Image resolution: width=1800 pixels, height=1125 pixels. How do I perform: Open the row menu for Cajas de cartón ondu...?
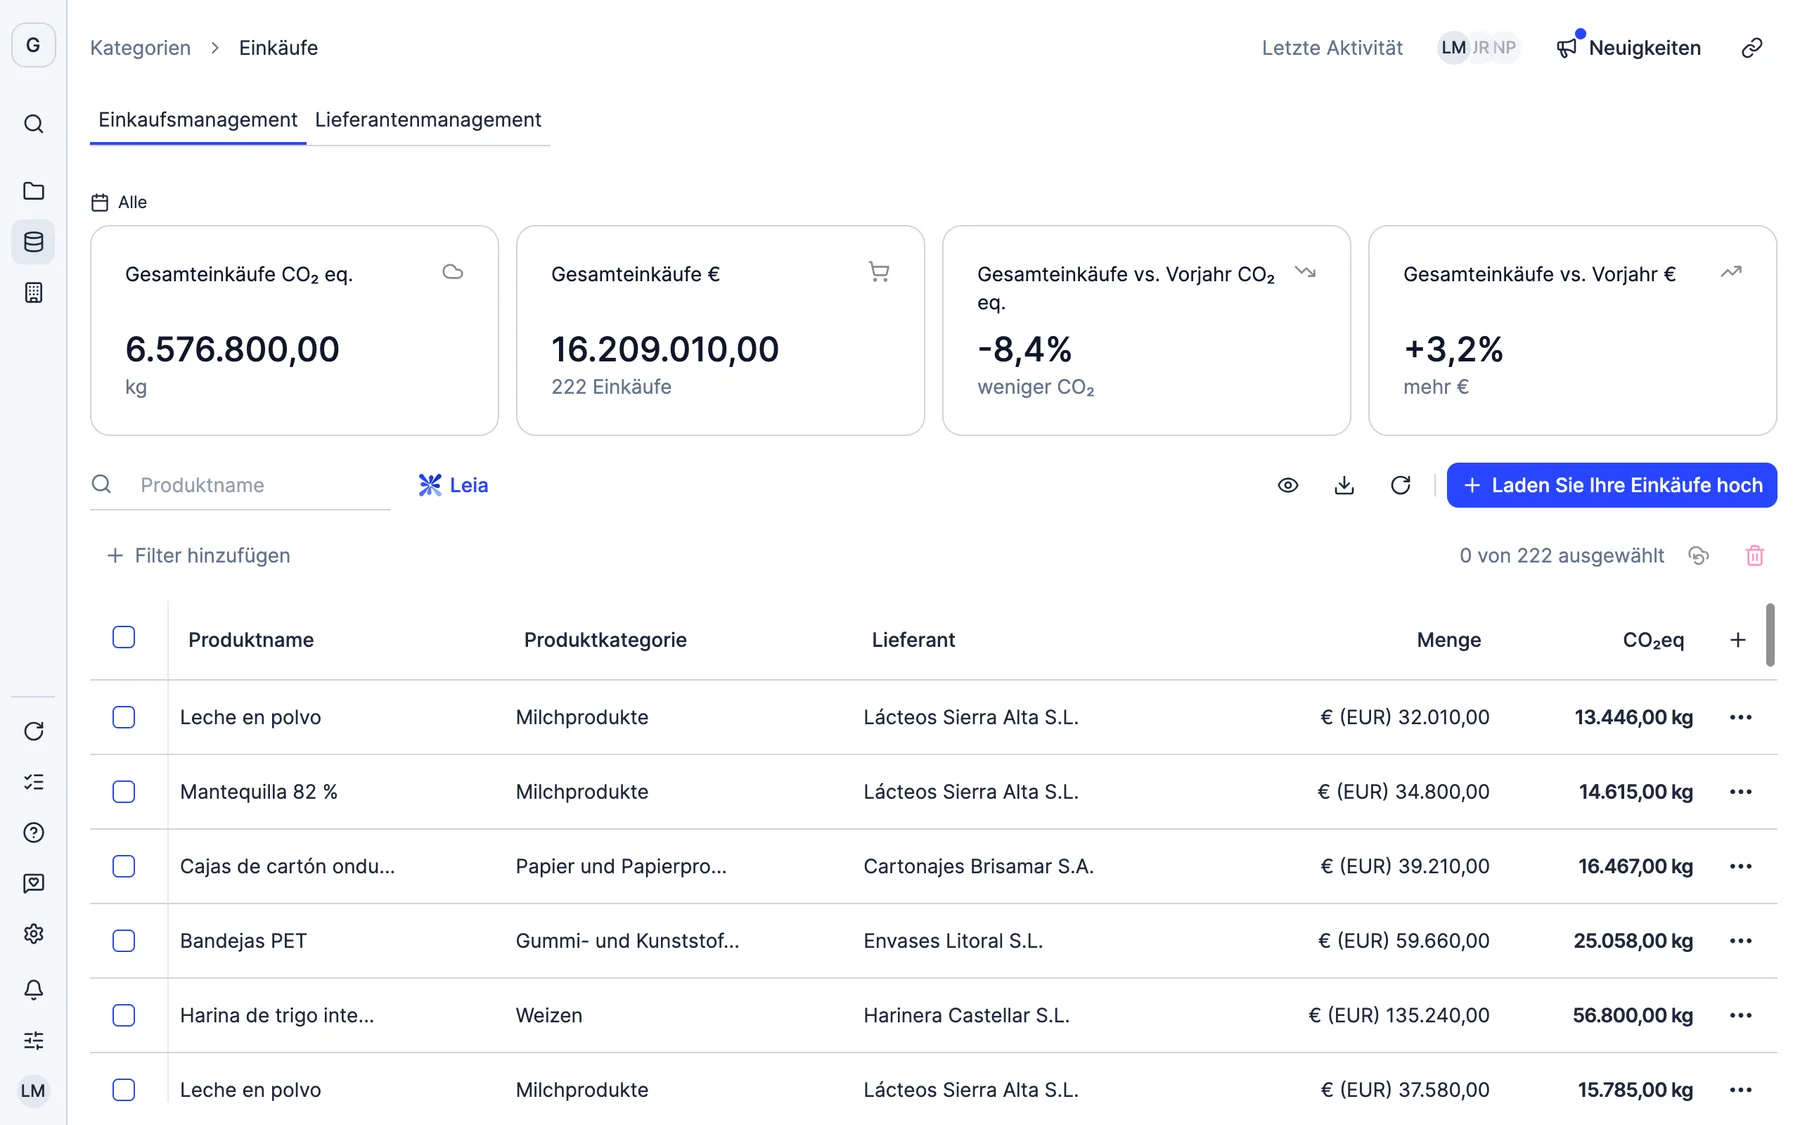1740,867
